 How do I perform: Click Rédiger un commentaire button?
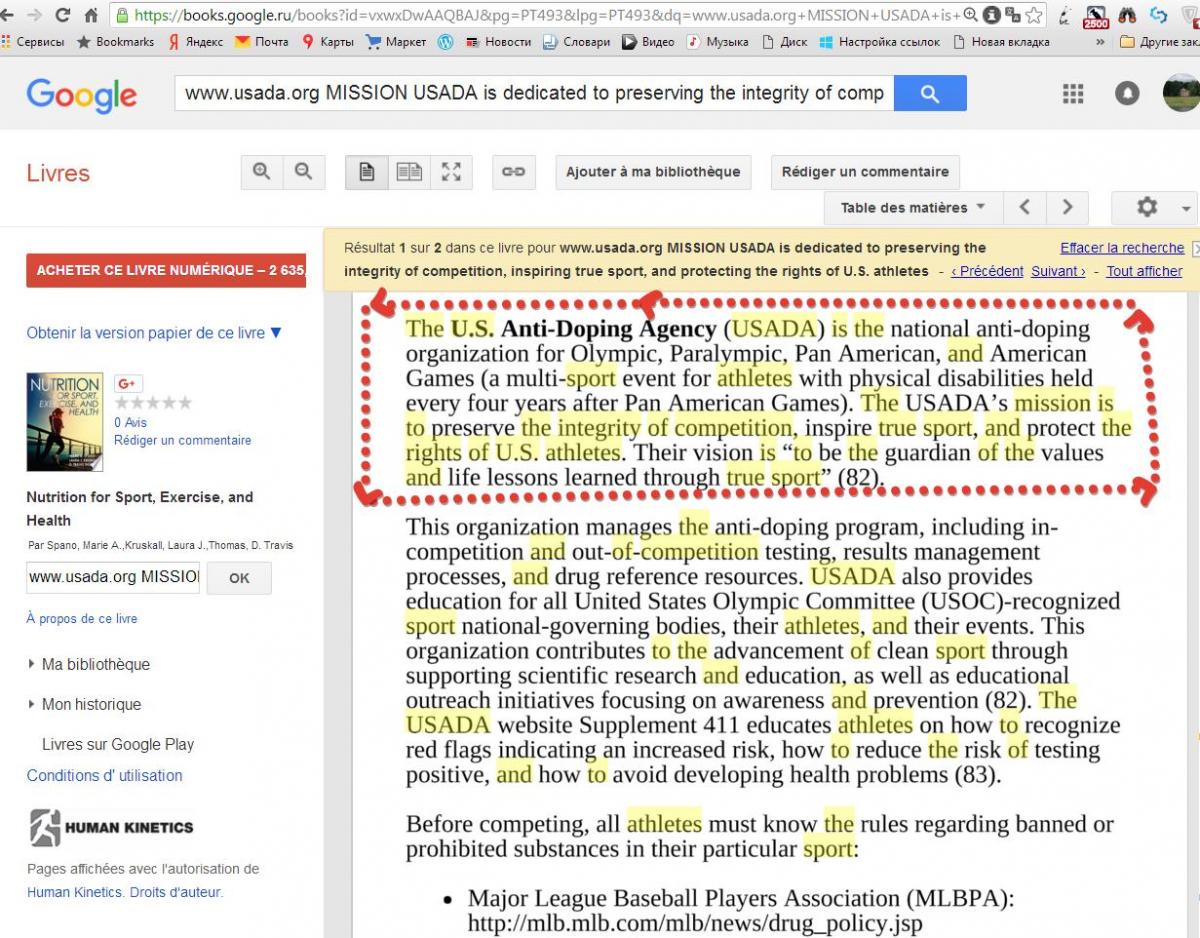865,172
